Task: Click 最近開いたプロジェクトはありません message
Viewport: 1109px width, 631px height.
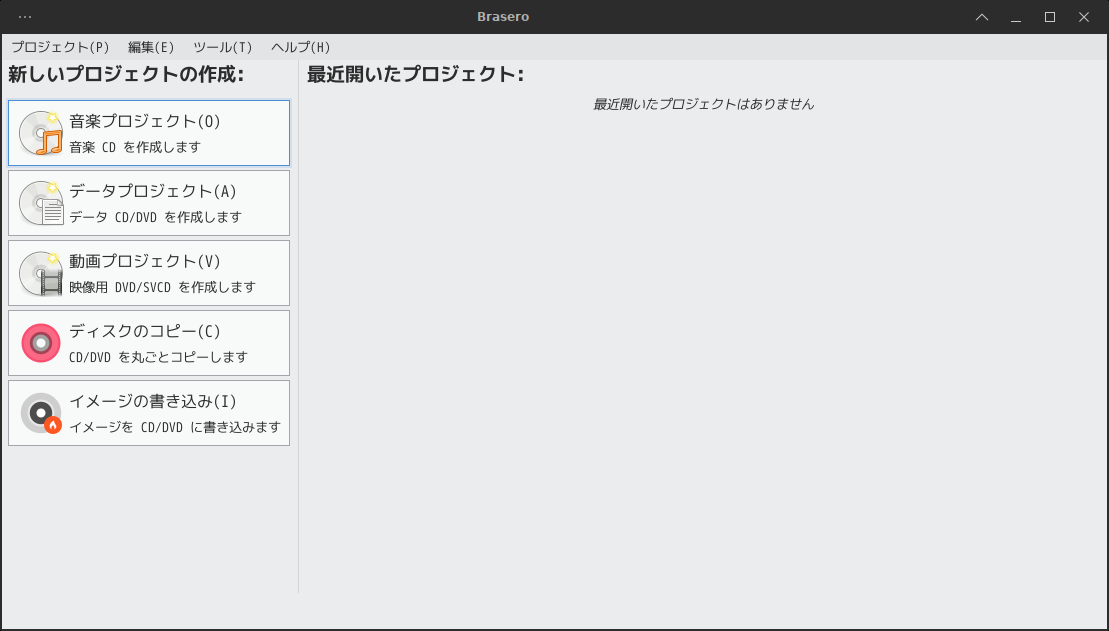Action: coord(703,105)
